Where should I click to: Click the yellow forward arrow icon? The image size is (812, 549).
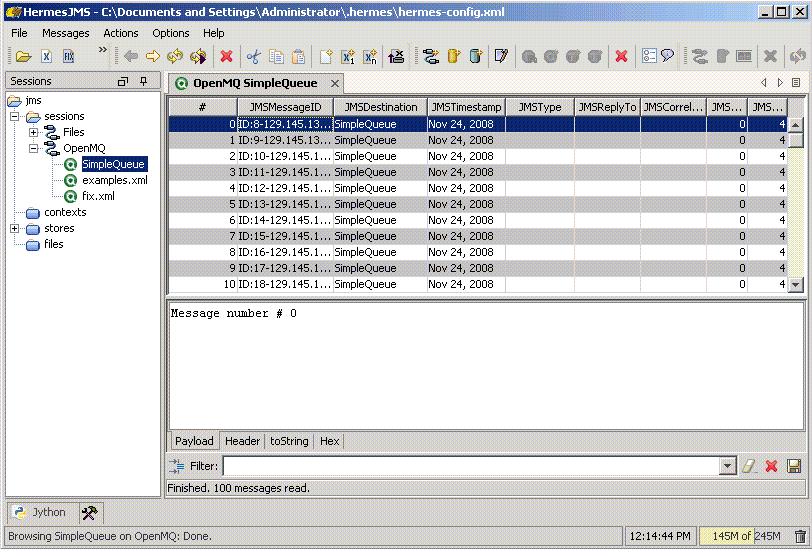pos(153,57)
